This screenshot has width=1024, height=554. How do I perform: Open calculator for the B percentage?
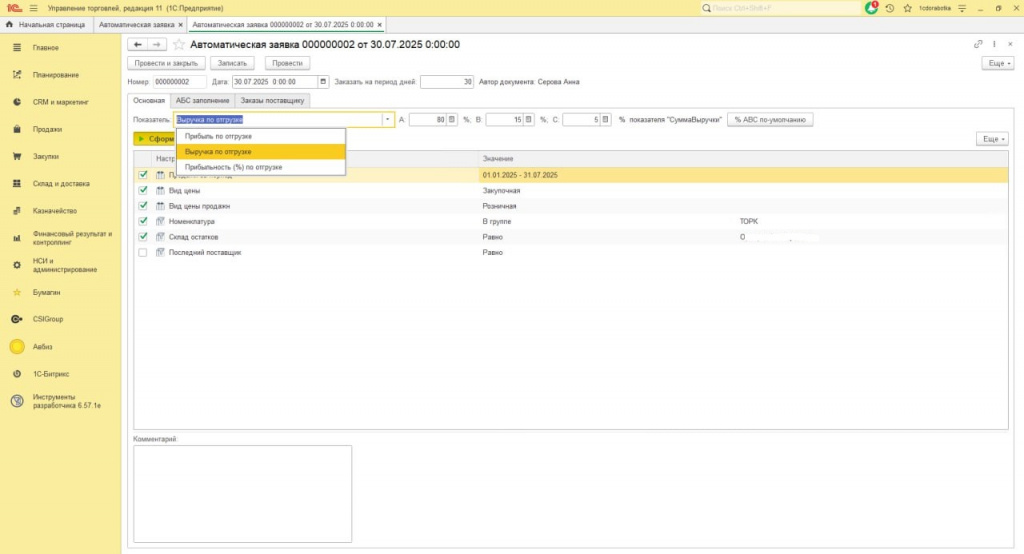point(528,120)
